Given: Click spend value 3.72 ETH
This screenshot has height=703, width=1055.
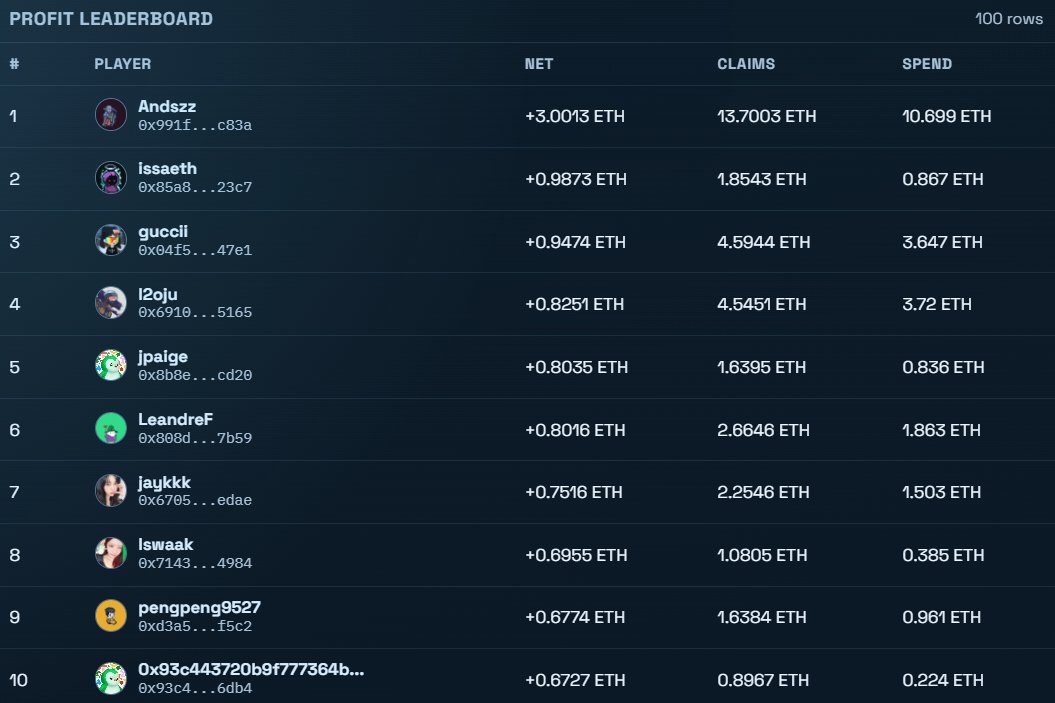Looking at the screenshot, I should point(937,304).
